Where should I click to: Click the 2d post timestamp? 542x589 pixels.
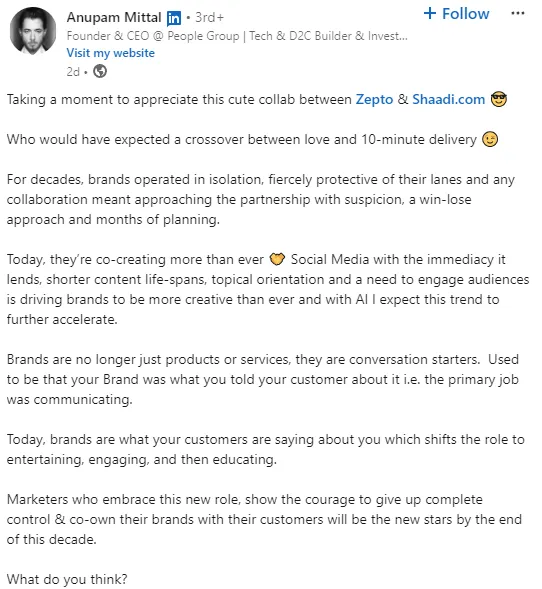coord(73,71)
